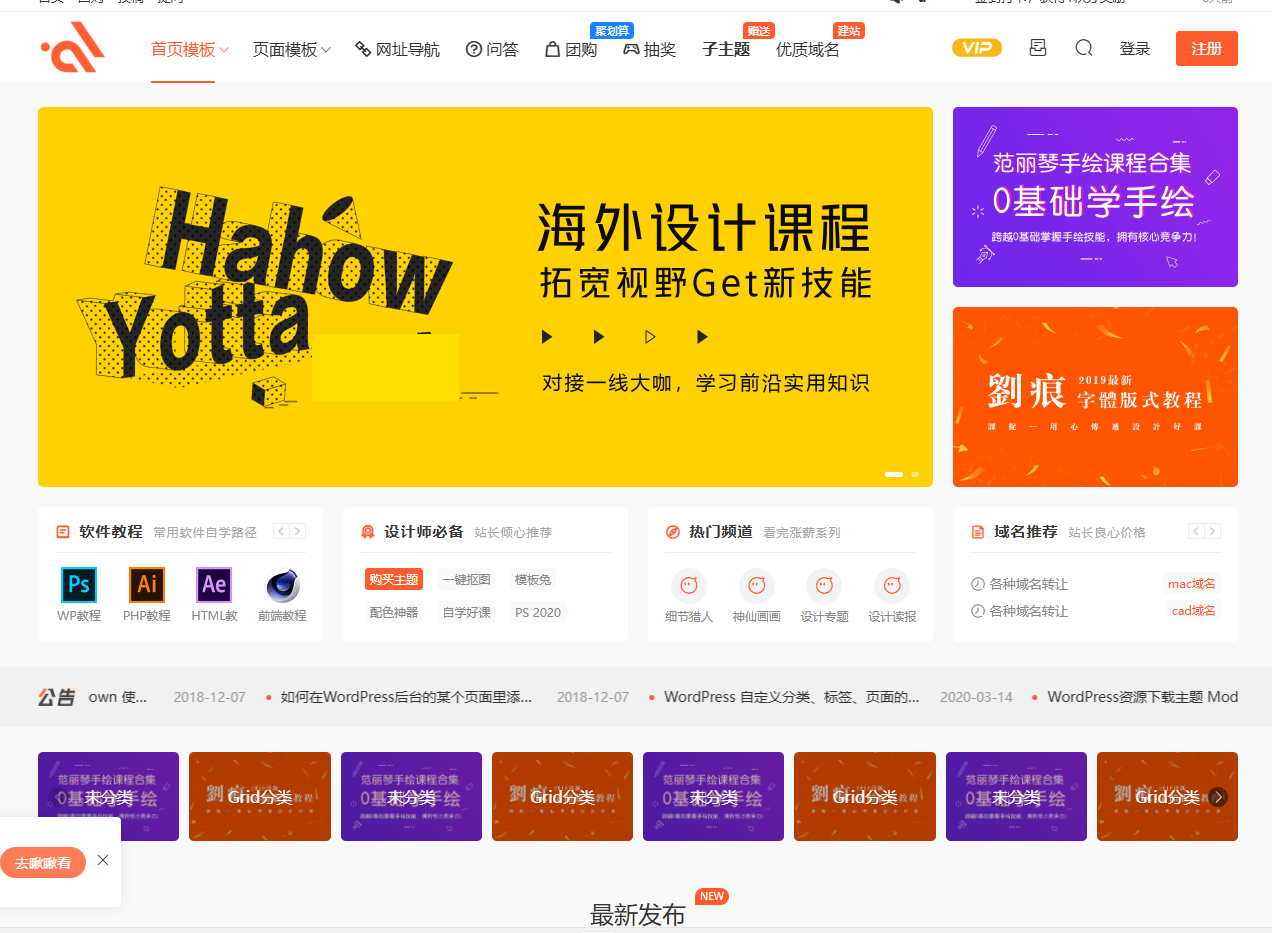
Task: Open the 团购 menu item
Action: 571,49
